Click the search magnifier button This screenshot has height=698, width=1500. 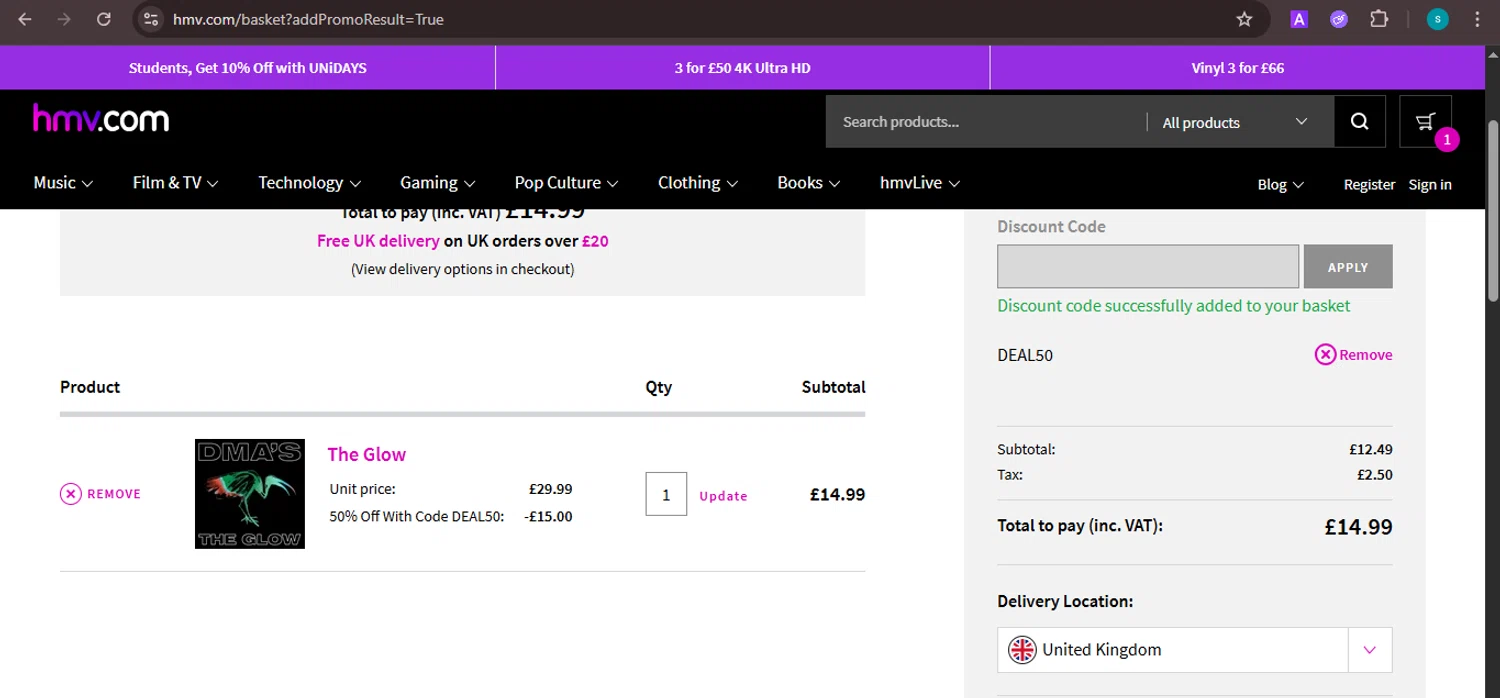coord(1359,122)
